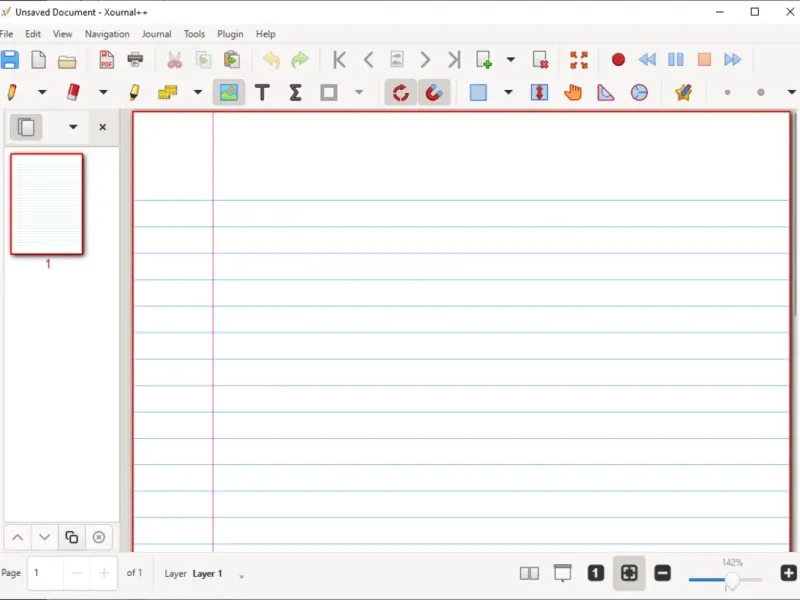Toggle rotation snapping
Image resolution: width=800 pixels, height=600 pixels.
[x=401, y=92]
